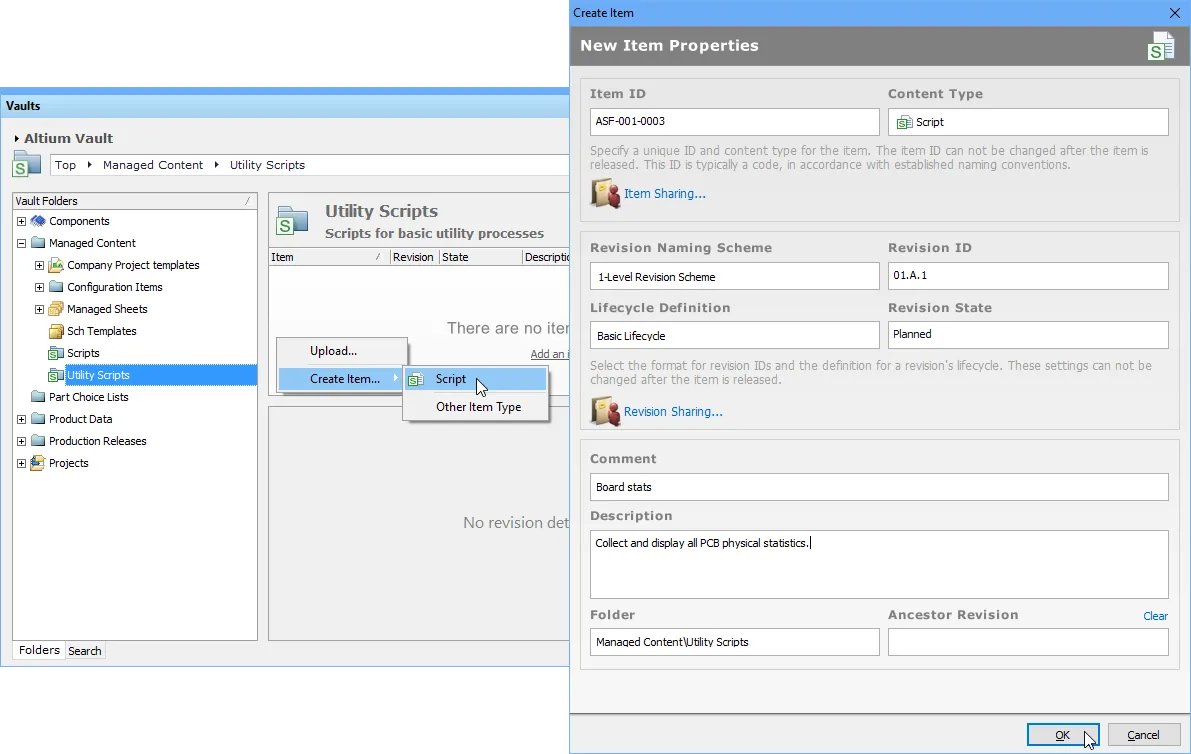Open the Item Sharing... link
Viewport: 1191px width, 754px height.
coord(665,194)
